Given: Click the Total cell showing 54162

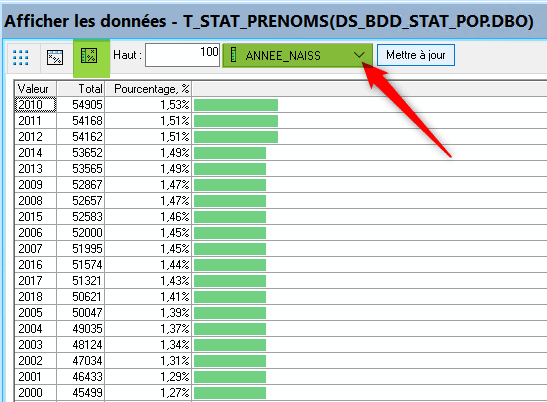Looking at the screenshot, I should tap(81, 137).
